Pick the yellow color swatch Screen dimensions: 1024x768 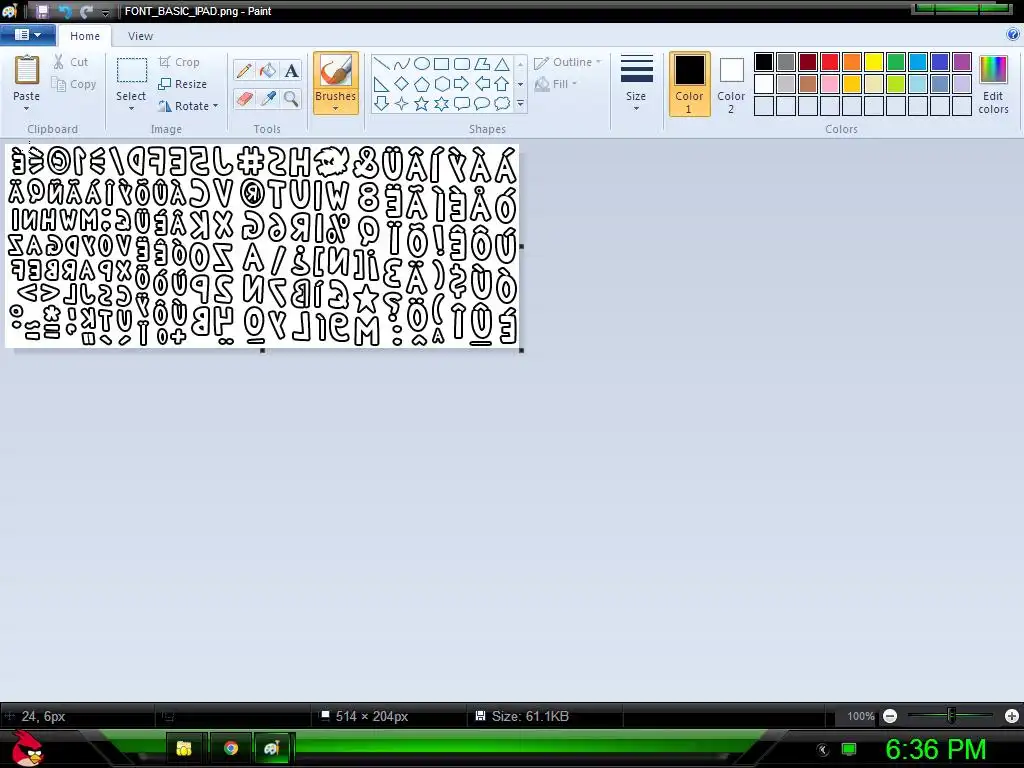tap(874, 62)
